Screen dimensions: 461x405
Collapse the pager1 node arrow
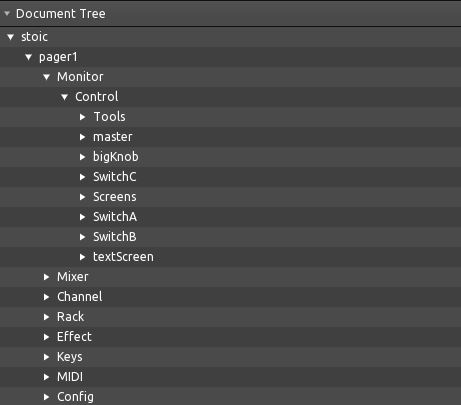tap(29, 57)
